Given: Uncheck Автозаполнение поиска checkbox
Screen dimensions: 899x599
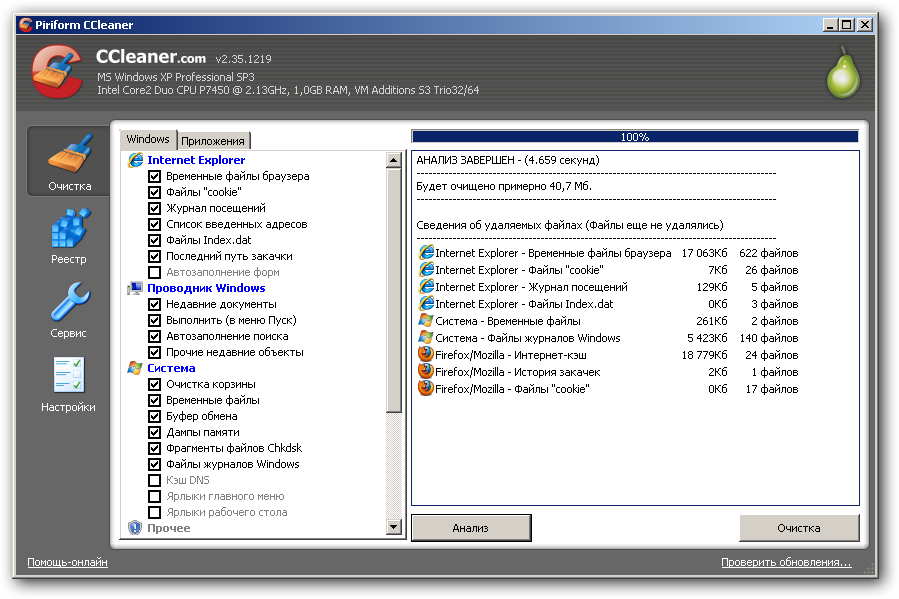Looking at the screenshot, I should point(154,336).
